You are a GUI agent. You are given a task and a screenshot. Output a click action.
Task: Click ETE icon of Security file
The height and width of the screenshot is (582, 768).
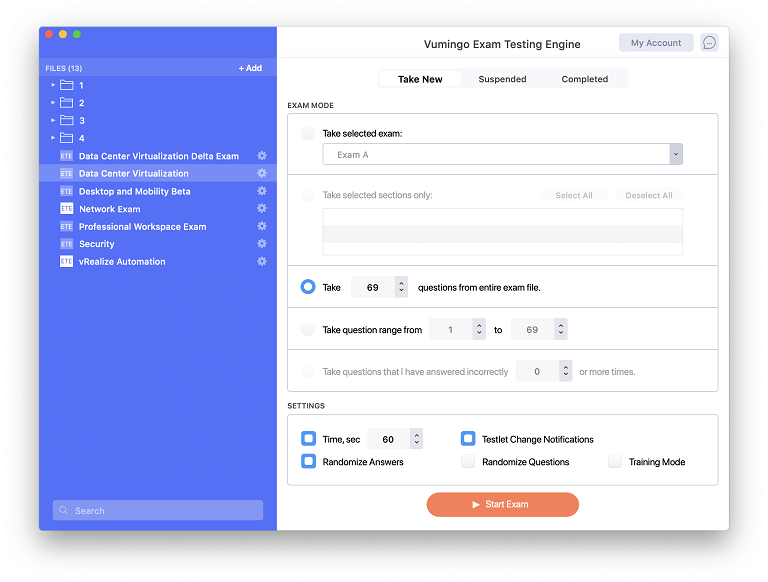coord(67,244)
